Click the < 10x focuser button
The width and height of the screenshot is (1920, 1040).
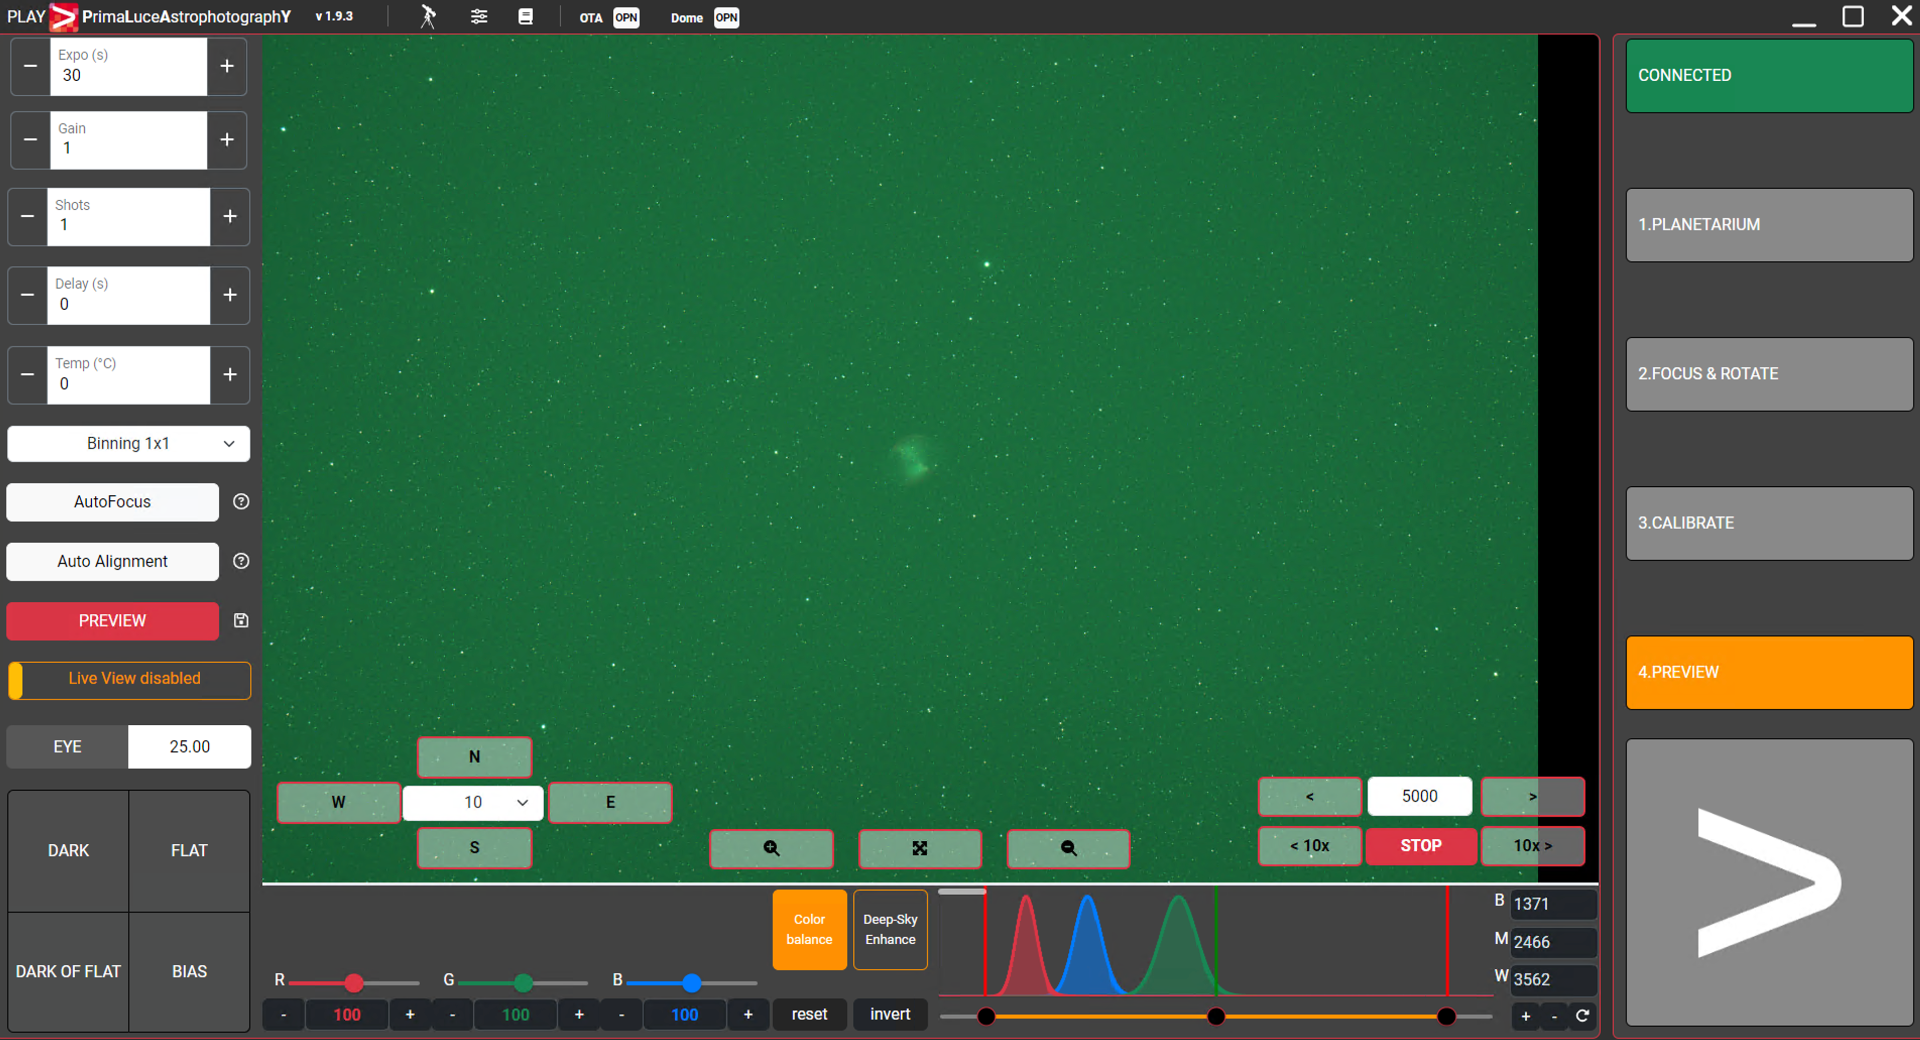[1310, 846]
